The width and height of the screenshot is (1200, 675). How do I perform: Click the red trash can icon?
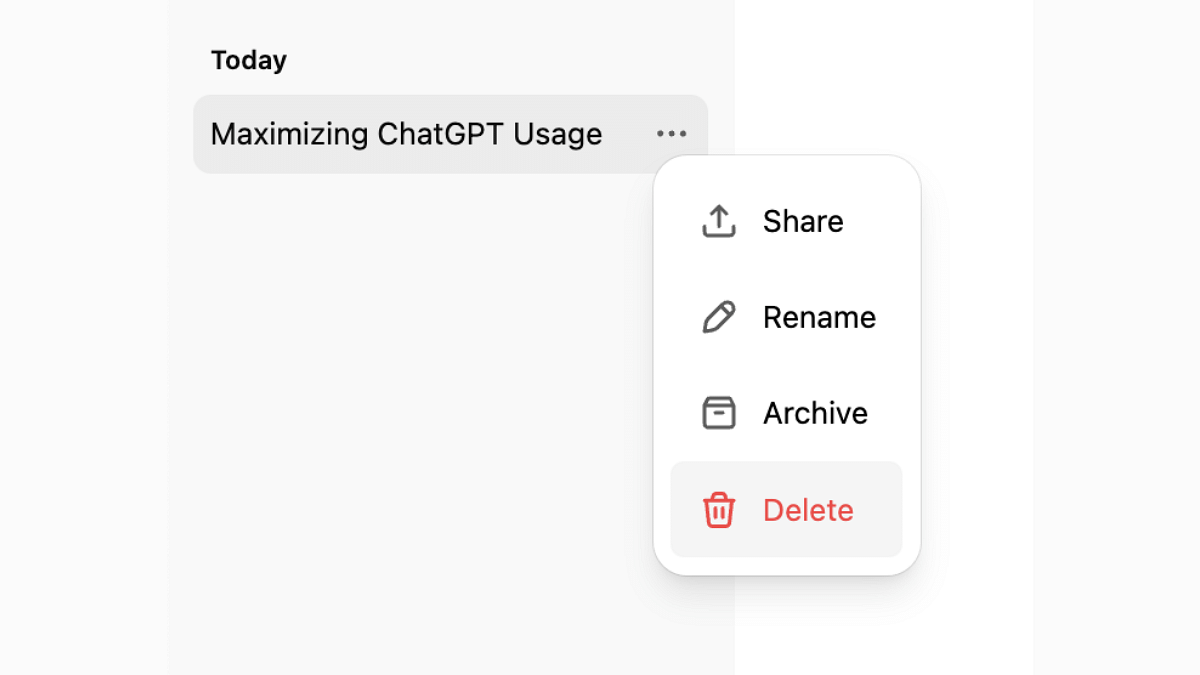coord(719,510)
